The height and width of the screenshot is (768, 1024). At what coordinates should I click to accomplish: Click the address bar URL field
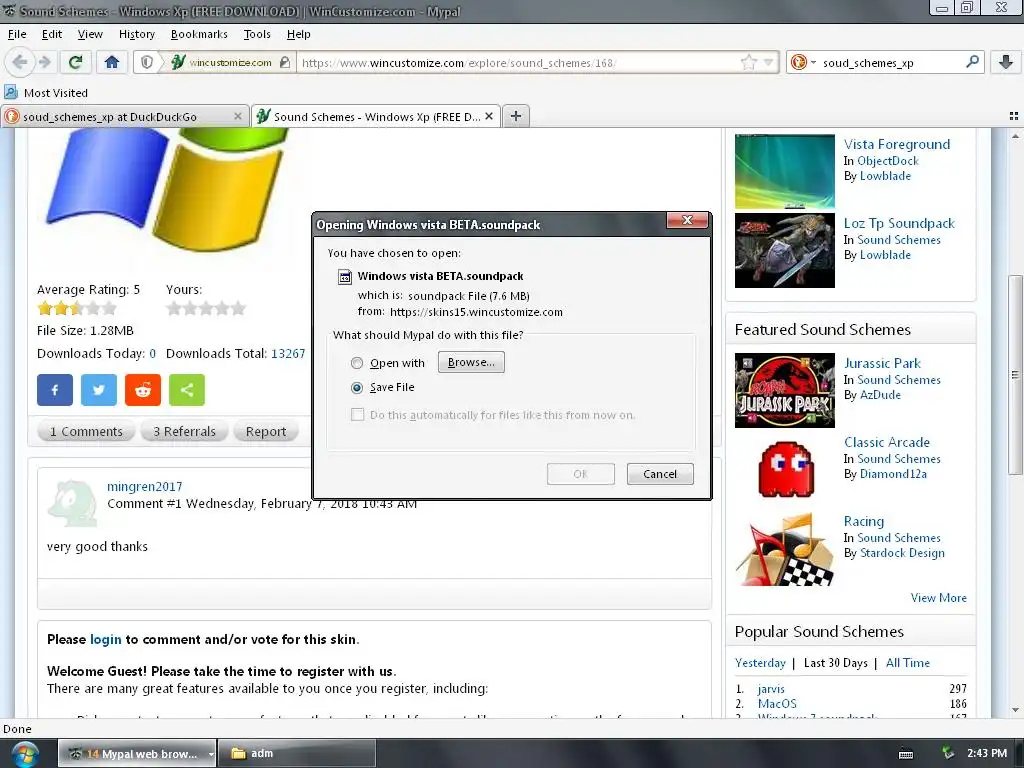(x=519, y=63)
